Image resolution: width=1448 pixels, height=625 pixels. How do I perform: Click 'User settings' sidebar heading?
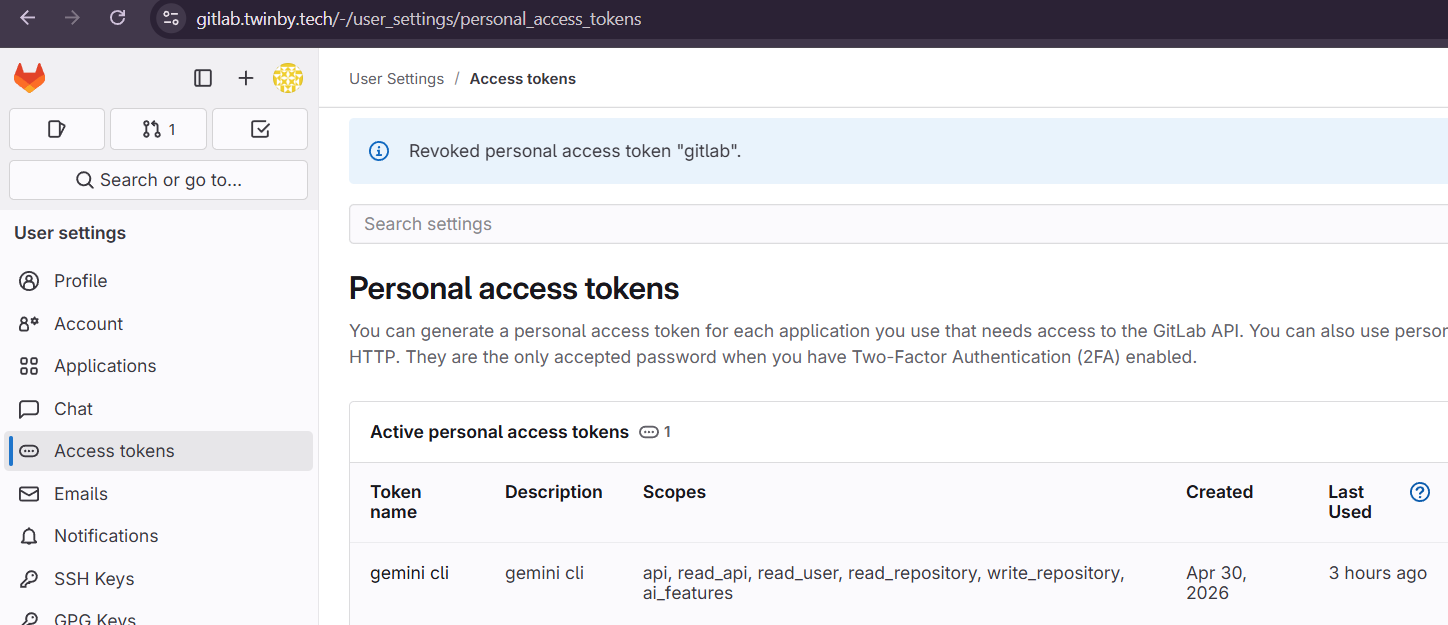coord(70,233)
